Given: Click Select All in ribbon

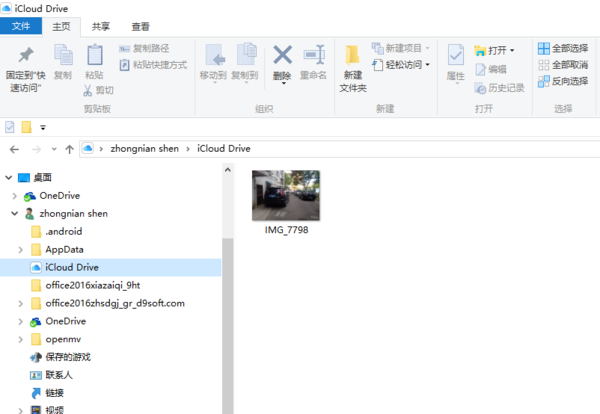Looking at the screenshot, I should click(x=563, y=48).
